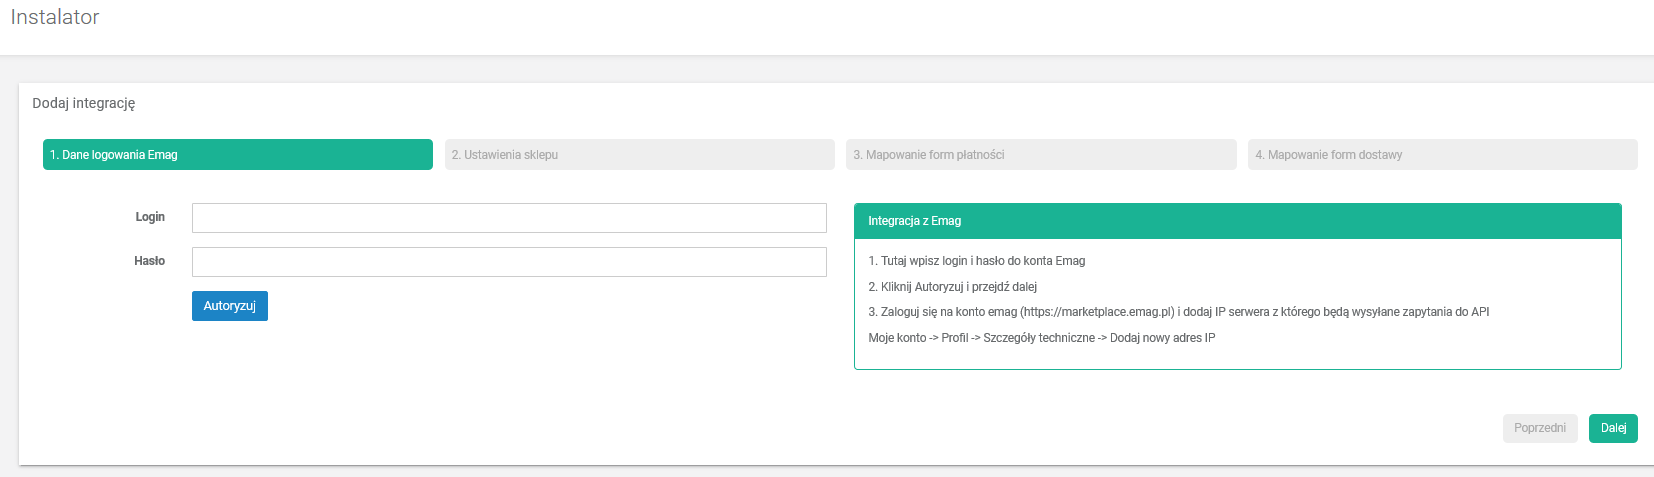Open "3. Mapowanie form płatności" step
Viewport: 1654px width, 477px height.
click(1040, 155)
